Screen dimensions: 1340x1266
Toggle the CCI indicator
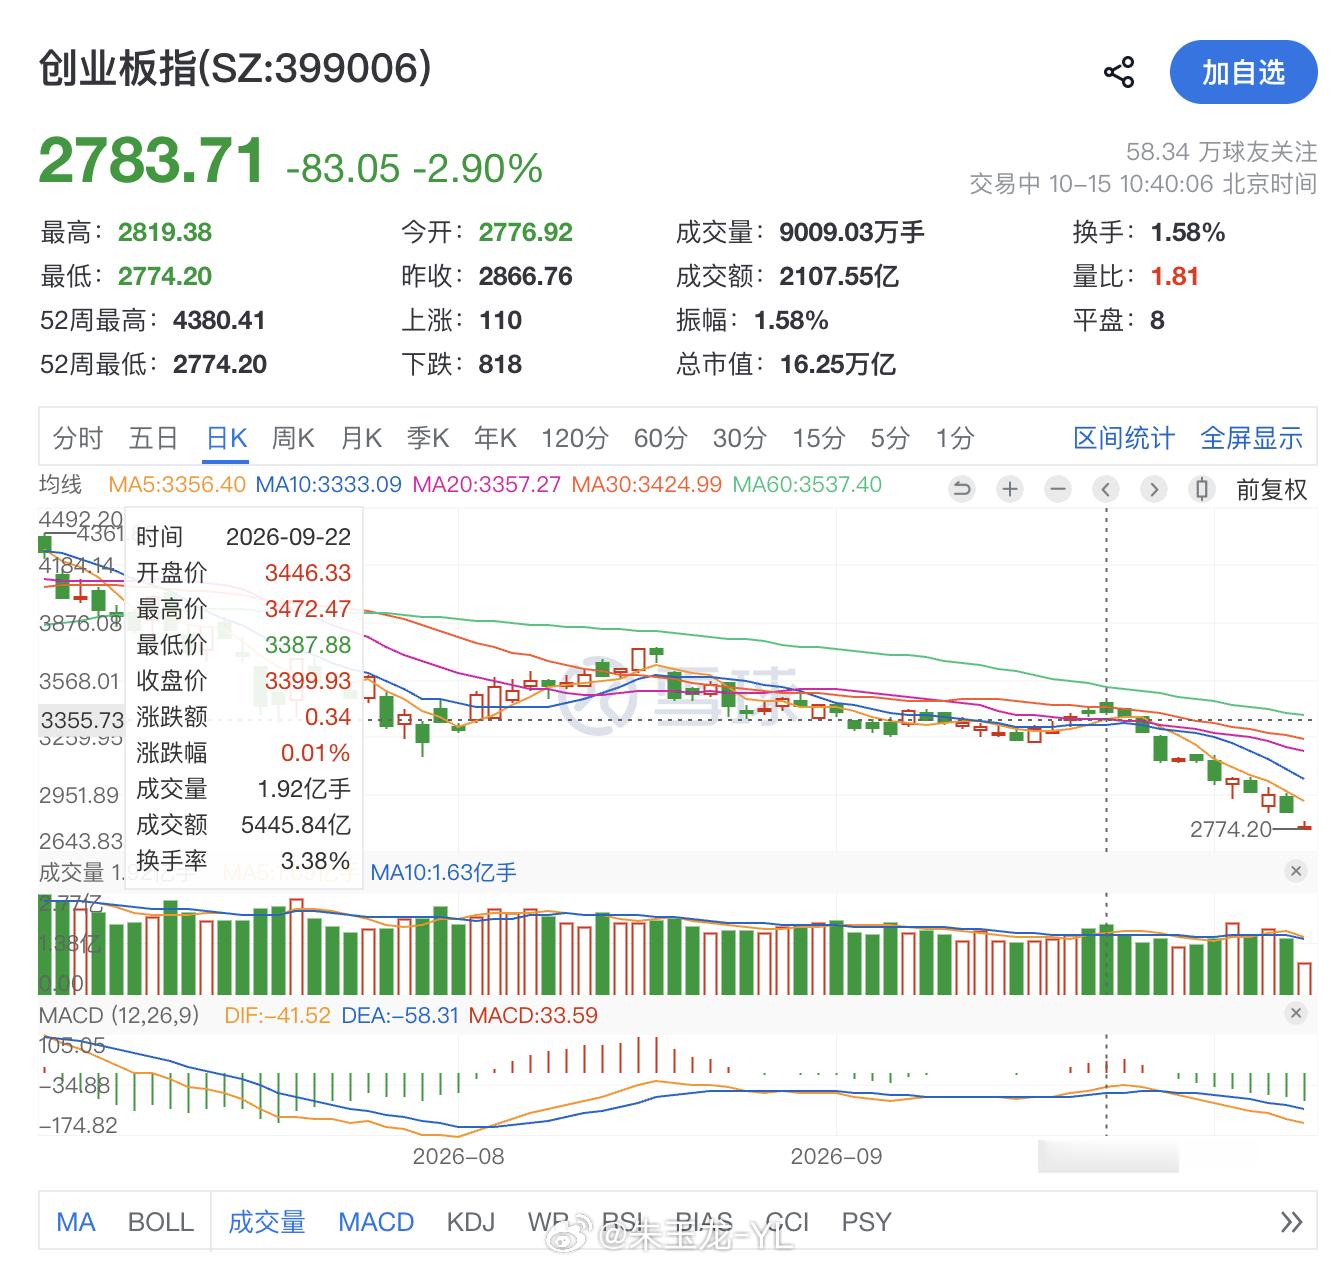787,1222
